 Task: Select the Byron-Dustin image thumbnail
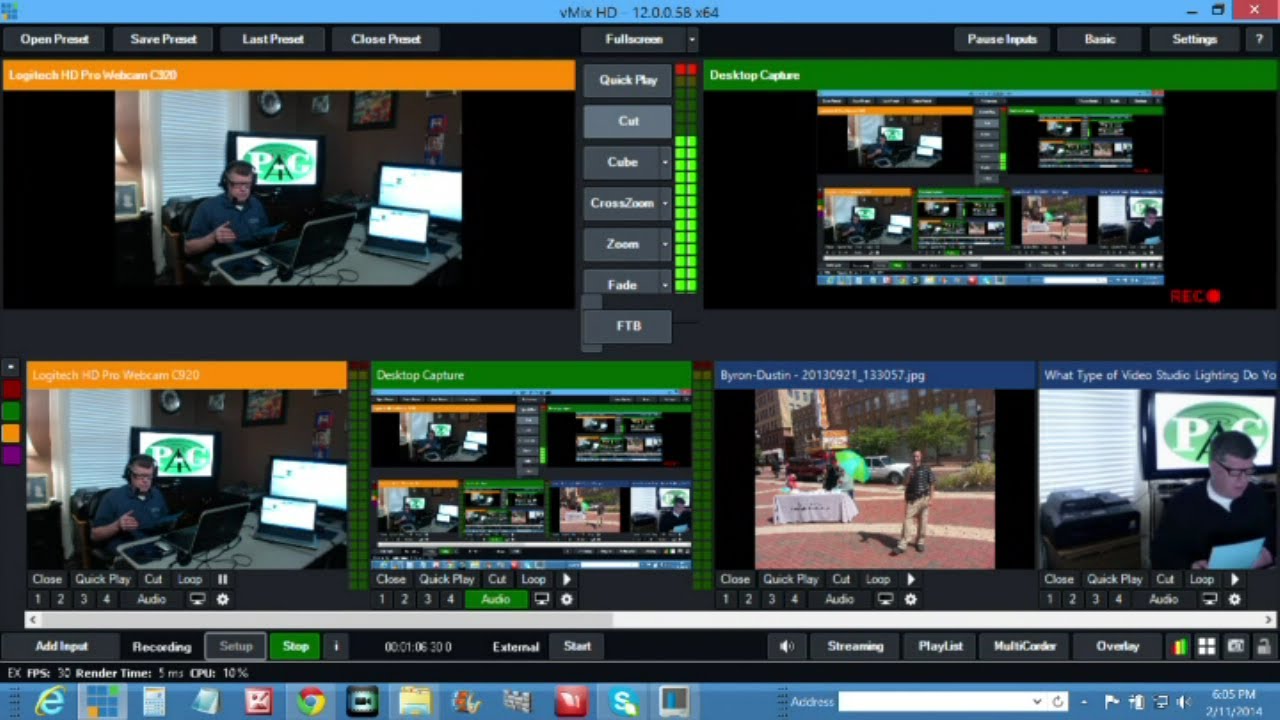pyautogui.click(x=875, y=479)
